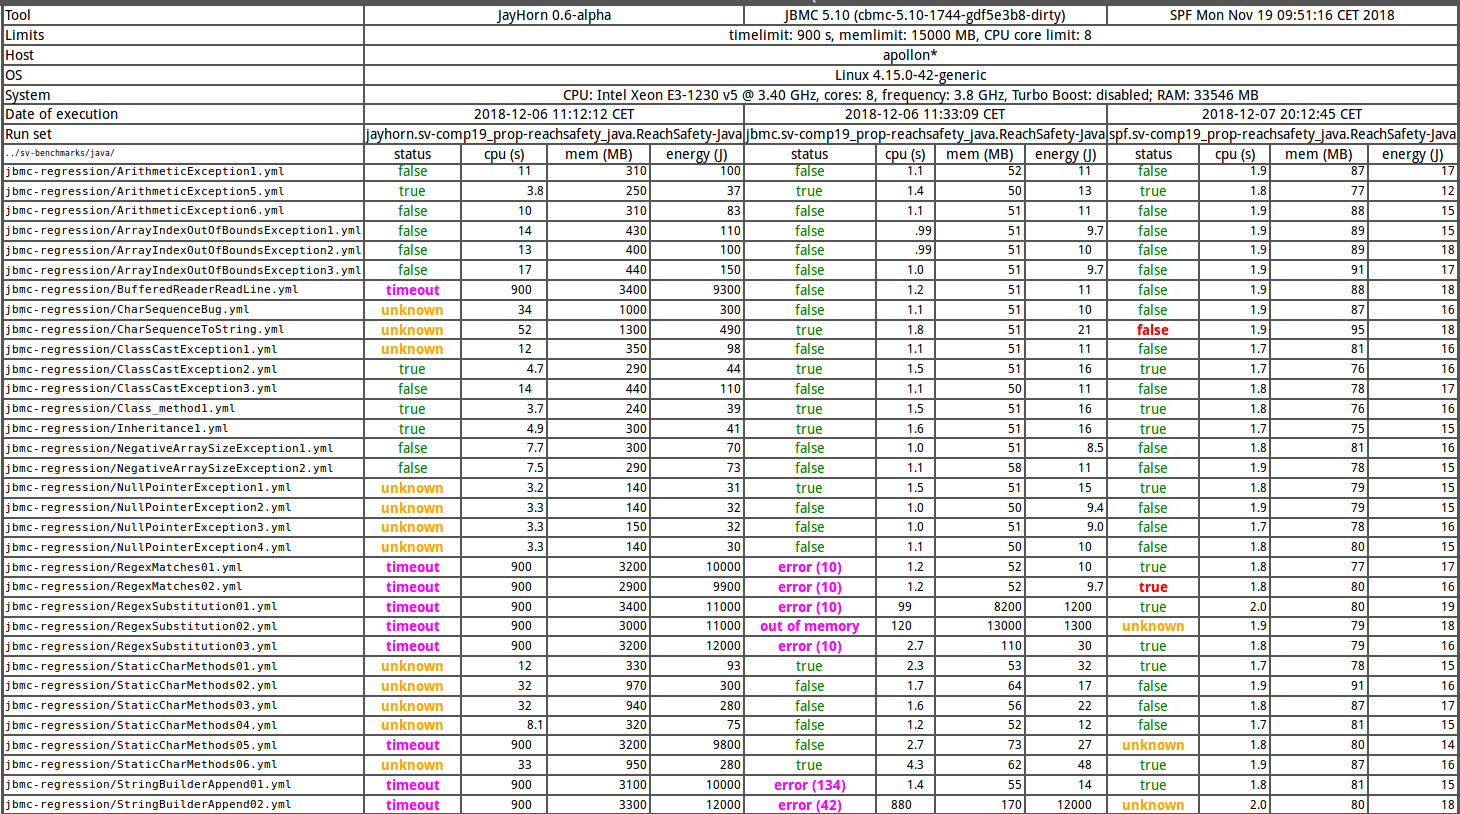Open JBMC's true status for StaticCharMethods06
1460x814 pixels.
809,765
